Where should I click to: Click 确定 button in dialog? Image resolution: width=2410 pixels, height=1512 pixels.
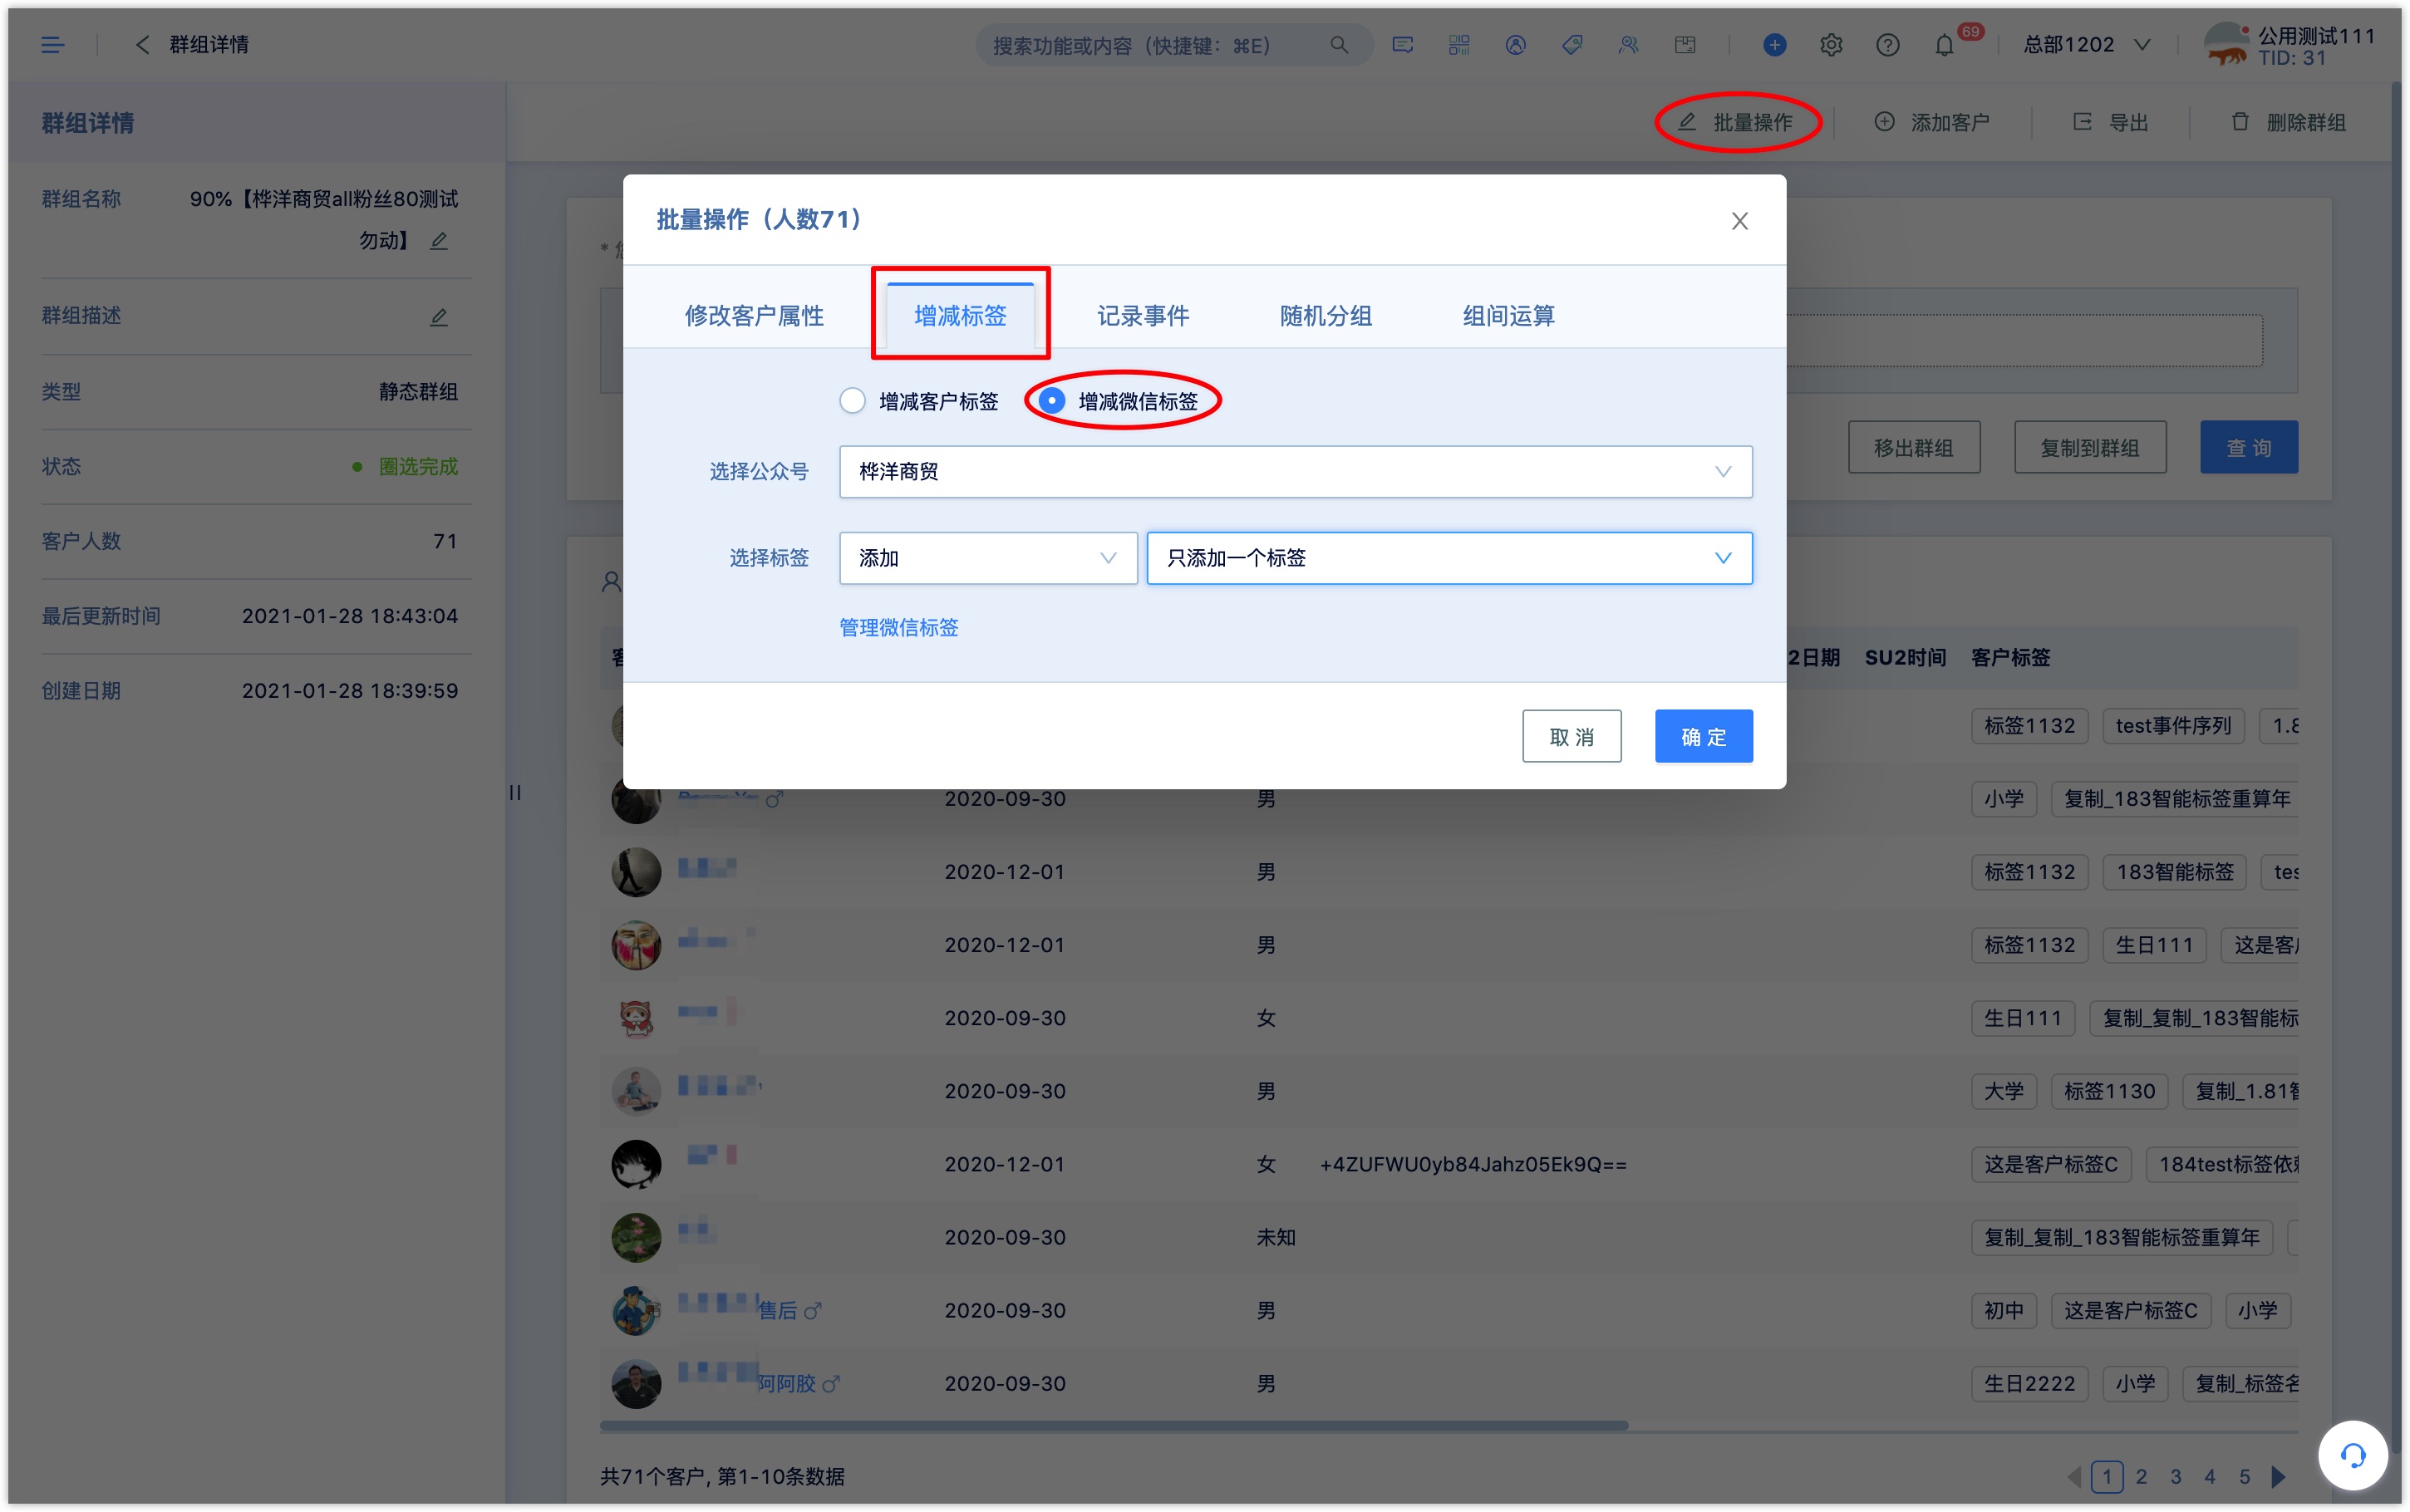coord(1704,737)
